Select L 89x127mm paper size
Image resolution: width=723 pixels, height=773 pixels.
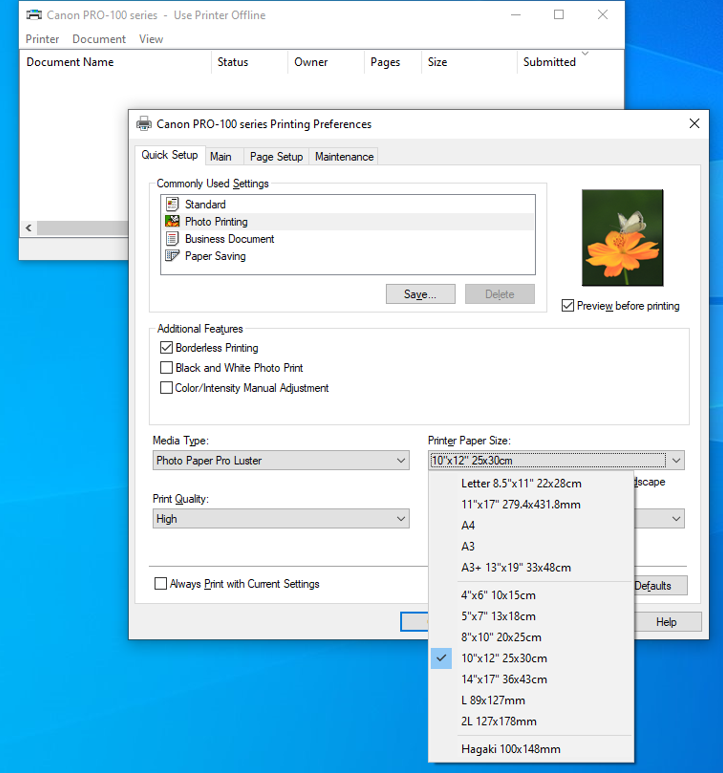pos(531,700)
